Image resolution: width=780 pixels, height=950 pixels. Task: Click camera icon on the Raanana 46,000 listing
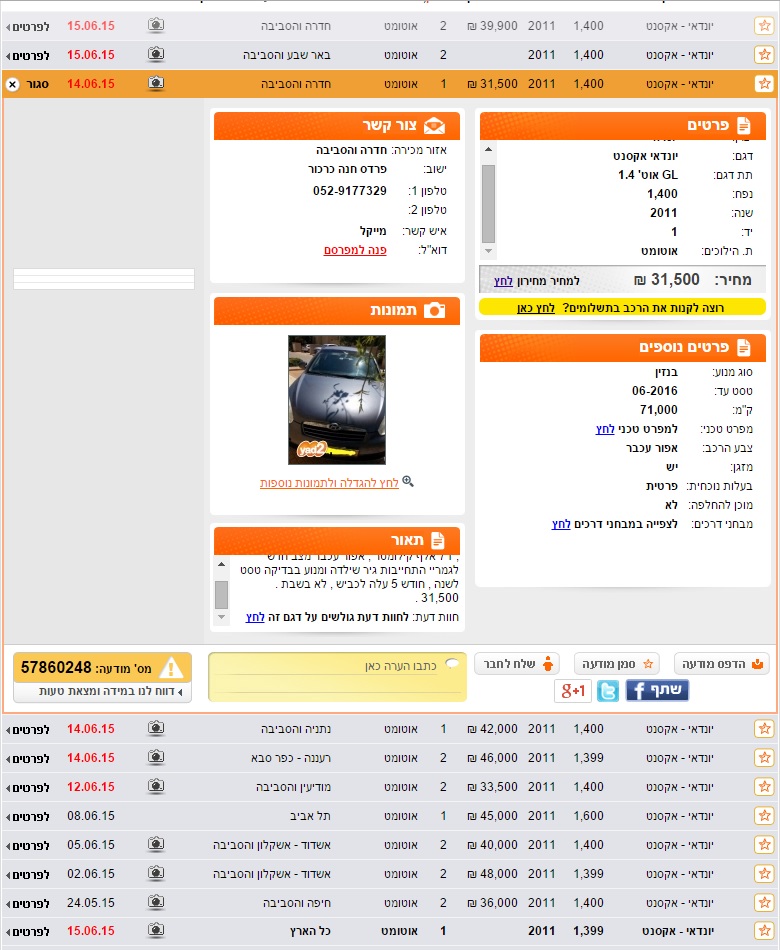[156, 758]
